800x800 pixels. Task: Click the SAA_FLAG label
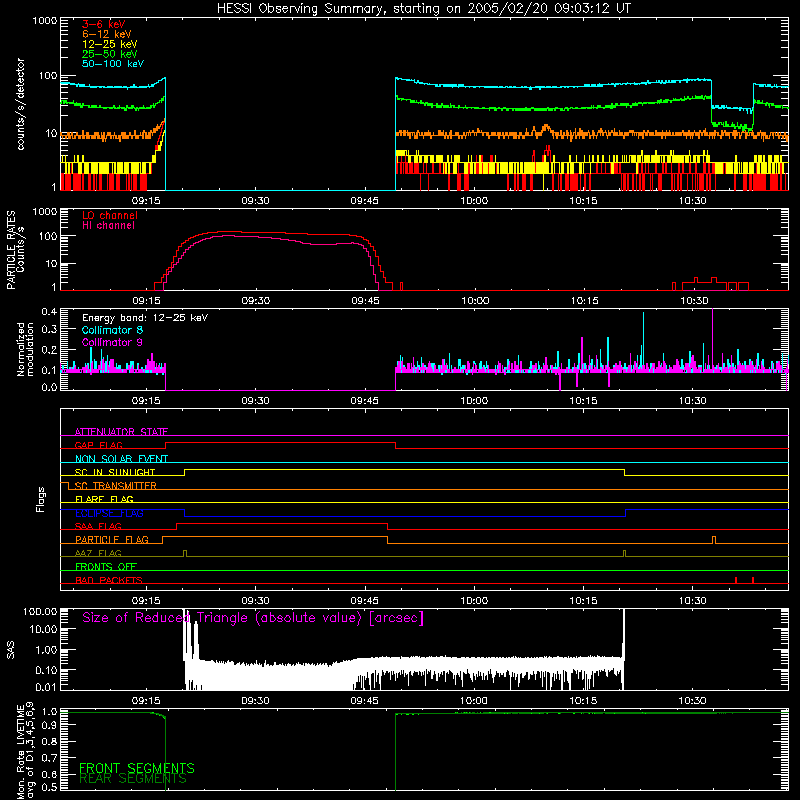click(98, 526)
